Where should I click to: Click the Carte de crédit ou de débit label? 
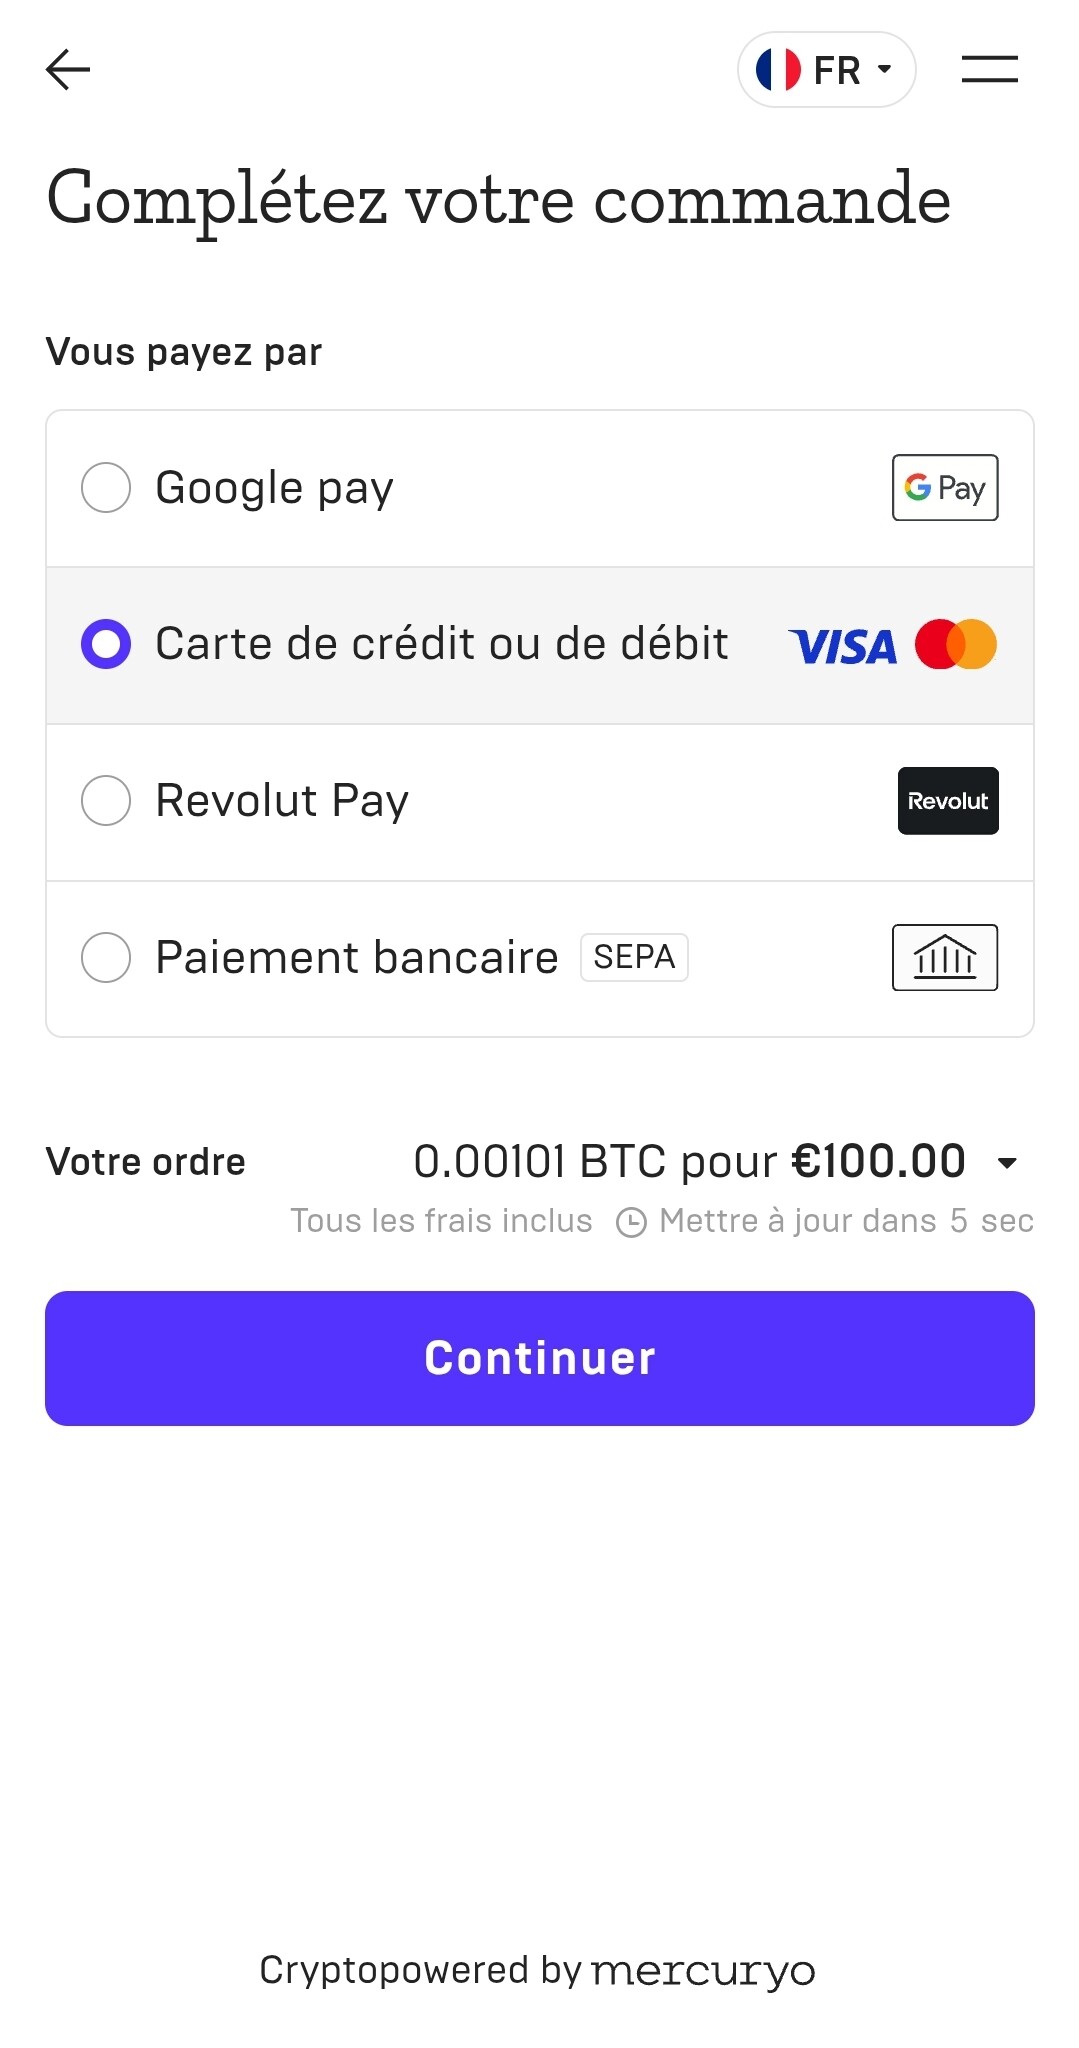pos(441,644)
